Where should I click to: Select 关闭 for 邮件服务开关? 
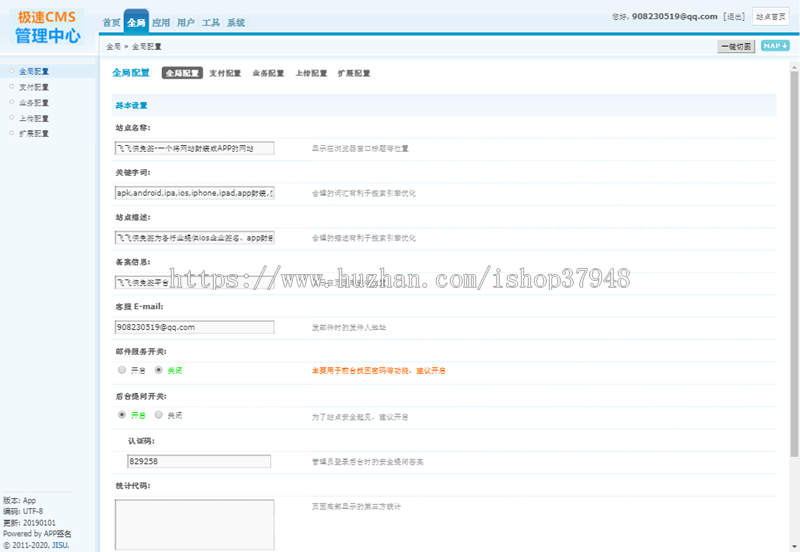[x=159, y=370]
